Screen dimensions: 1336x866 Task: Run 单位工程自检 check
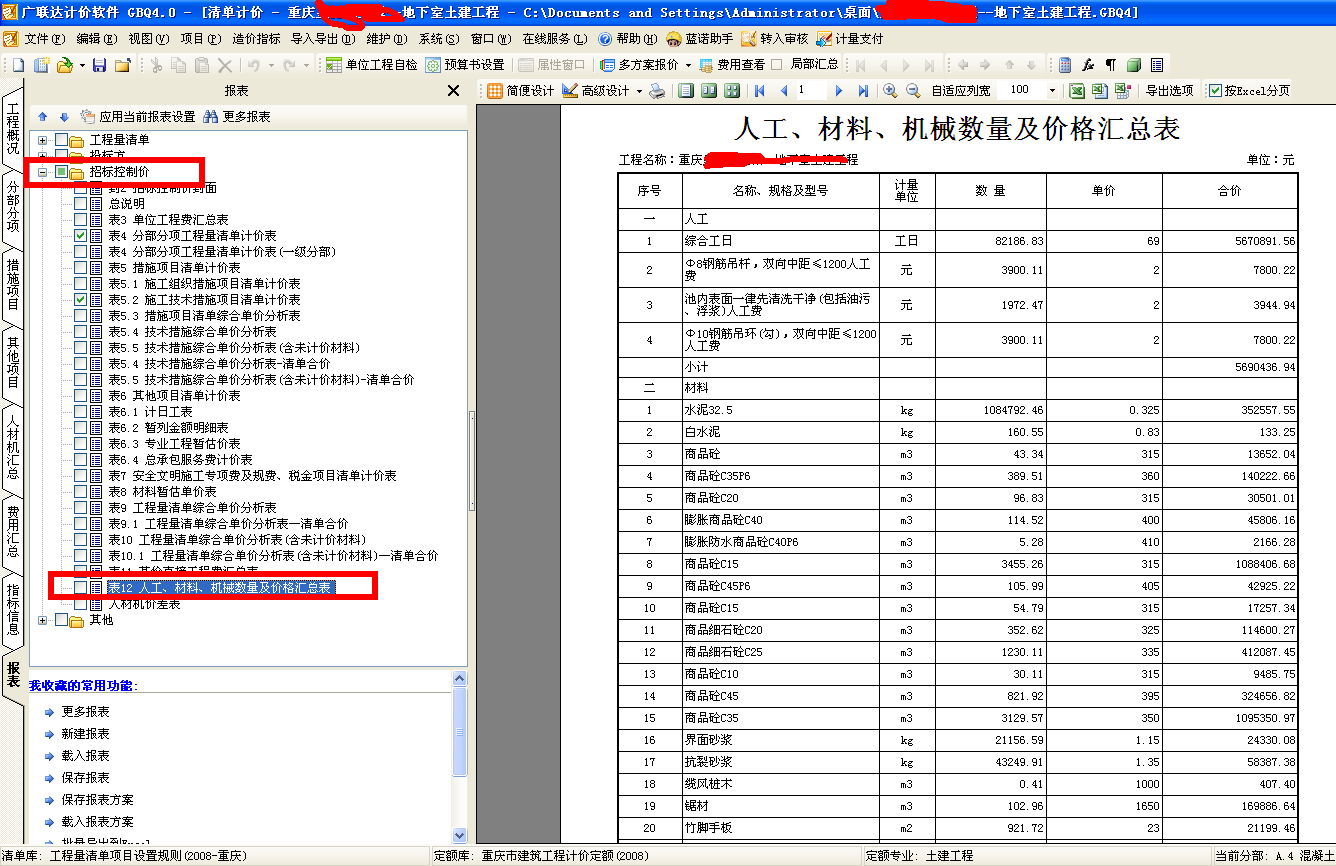(x=370, y=65)
